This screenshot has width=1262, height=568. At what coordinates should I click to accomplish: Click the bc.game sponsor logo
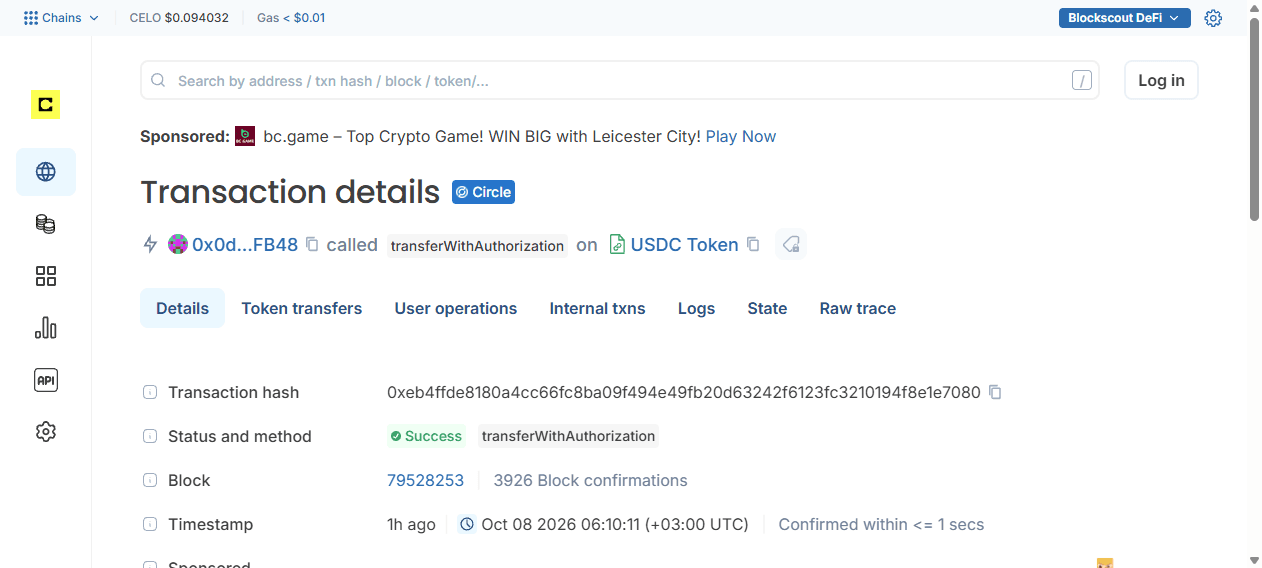[245, 136]
